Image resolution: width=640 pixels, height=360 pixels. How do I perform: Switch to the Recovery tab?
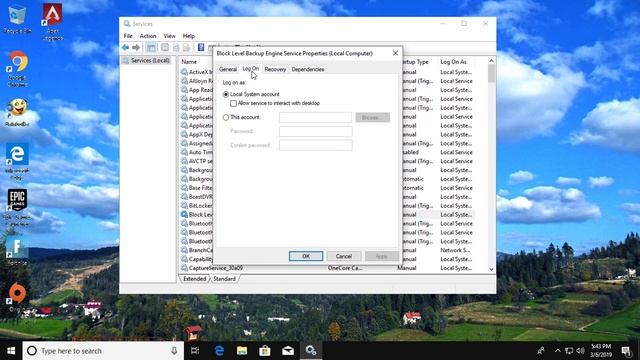pos(275,69)
